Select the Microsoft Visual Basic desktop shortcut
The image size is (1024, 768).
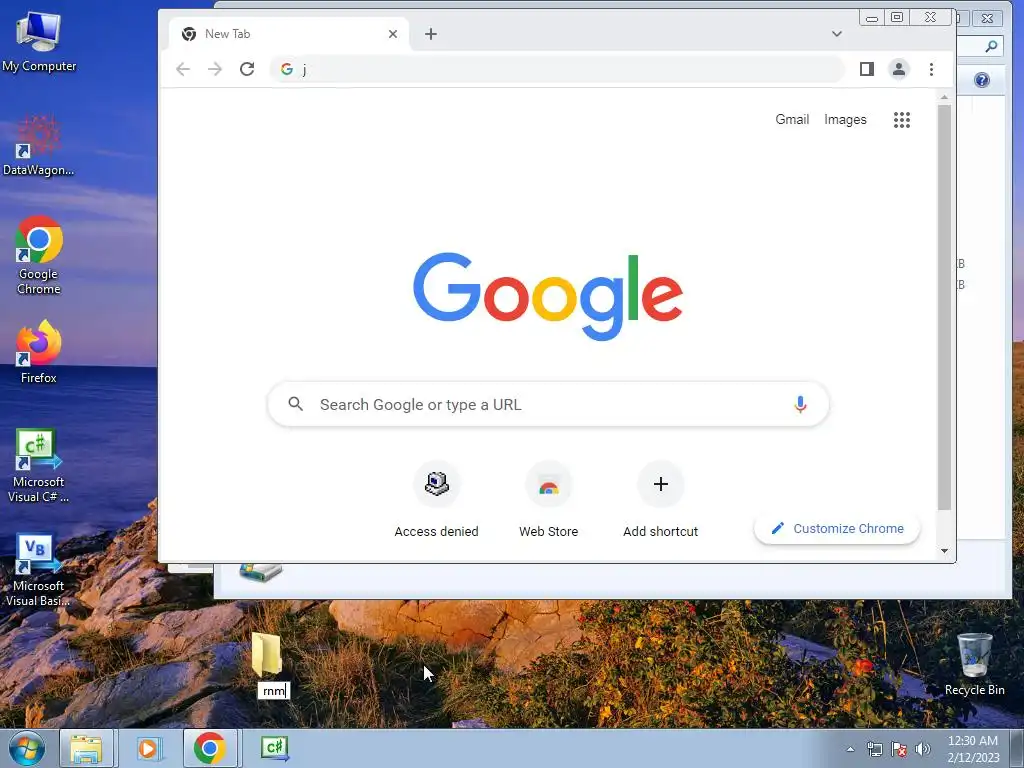pos(39,570)
